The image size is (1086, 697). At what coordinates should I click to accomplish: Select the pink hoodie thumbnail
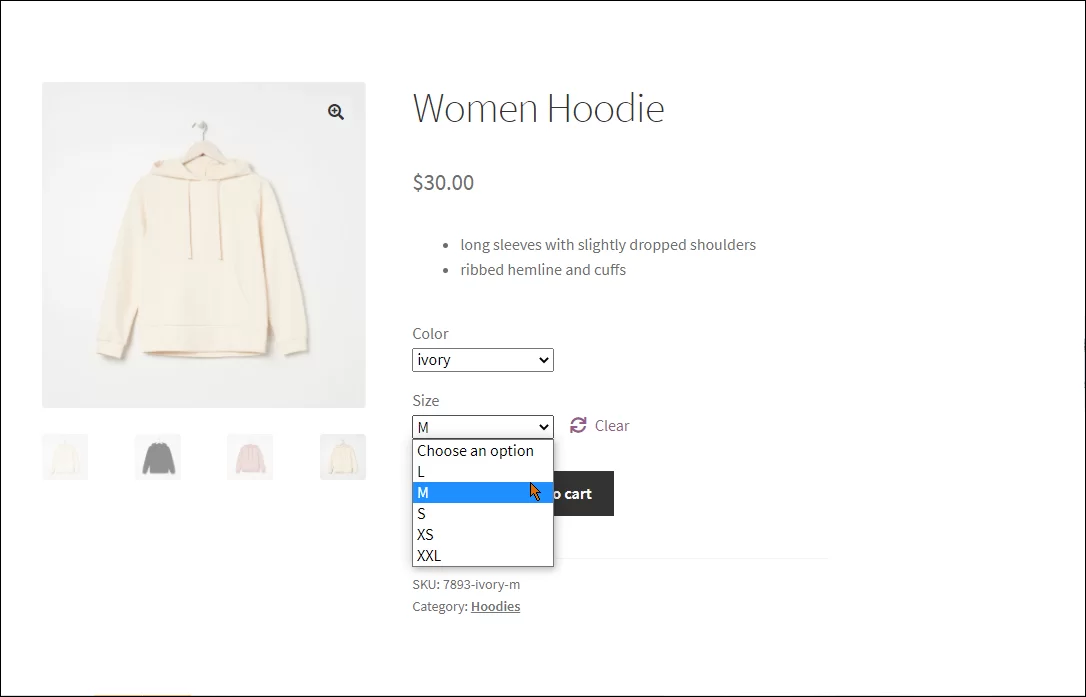coord(250,456)
